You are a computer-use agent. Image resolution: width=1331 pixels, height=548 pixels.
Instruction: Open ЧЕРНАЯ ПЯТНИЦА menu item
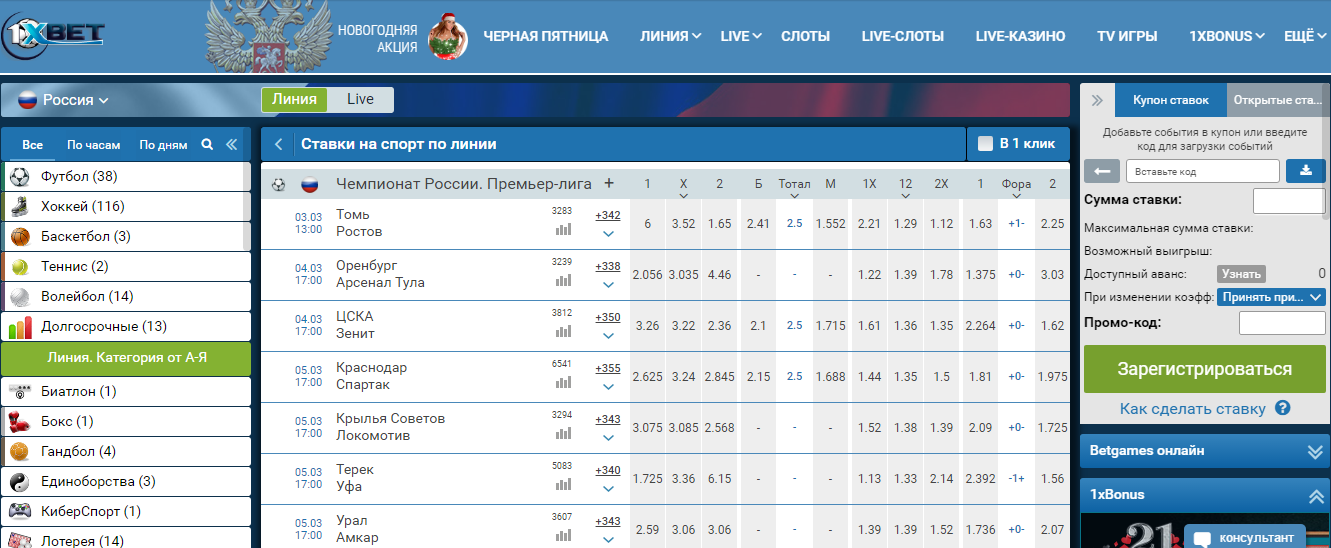point(546,36)
